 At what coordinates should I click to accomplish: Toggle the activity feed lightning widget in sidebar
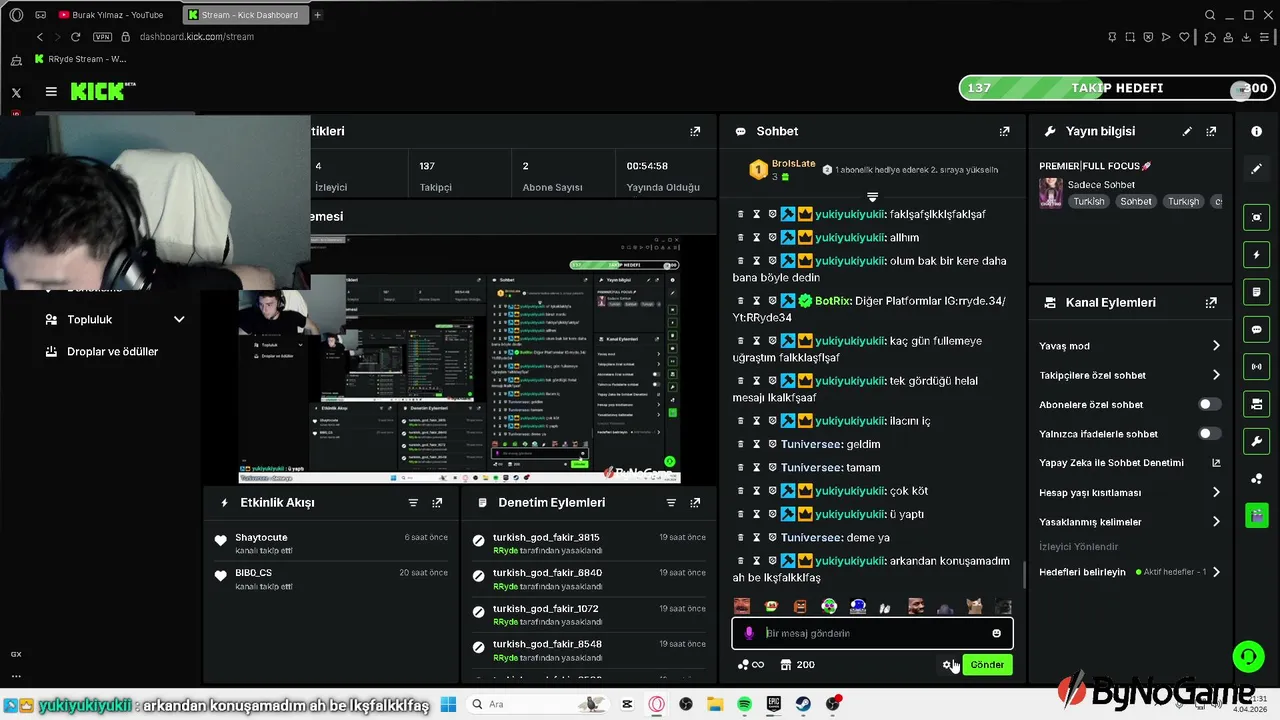click(1257, 255)
